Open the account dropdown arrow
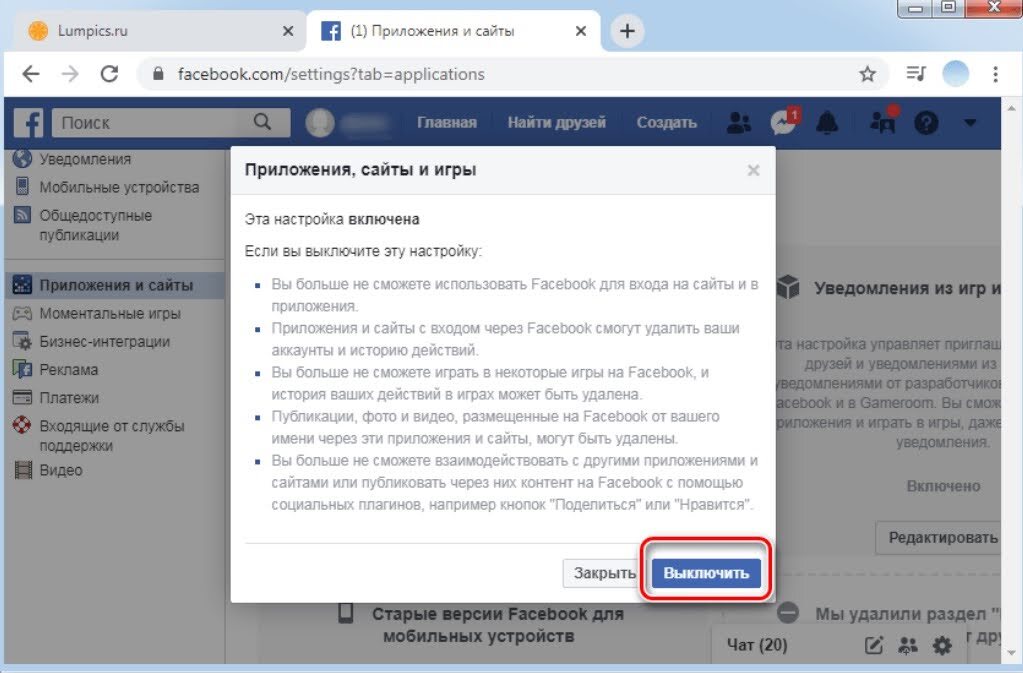The height and width of the screenshot is (673, 1023). coord(967,122)
